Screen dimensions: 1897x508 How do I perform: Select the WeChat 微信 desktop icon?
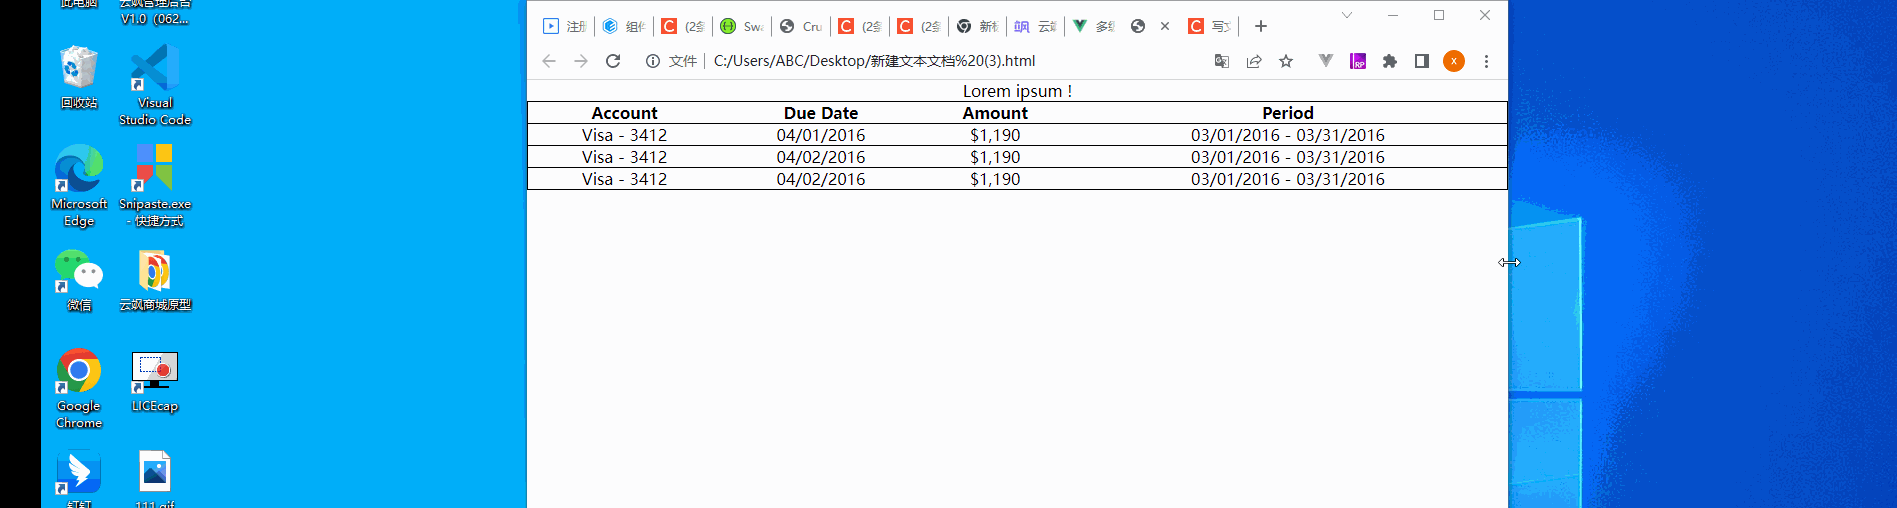79,281
